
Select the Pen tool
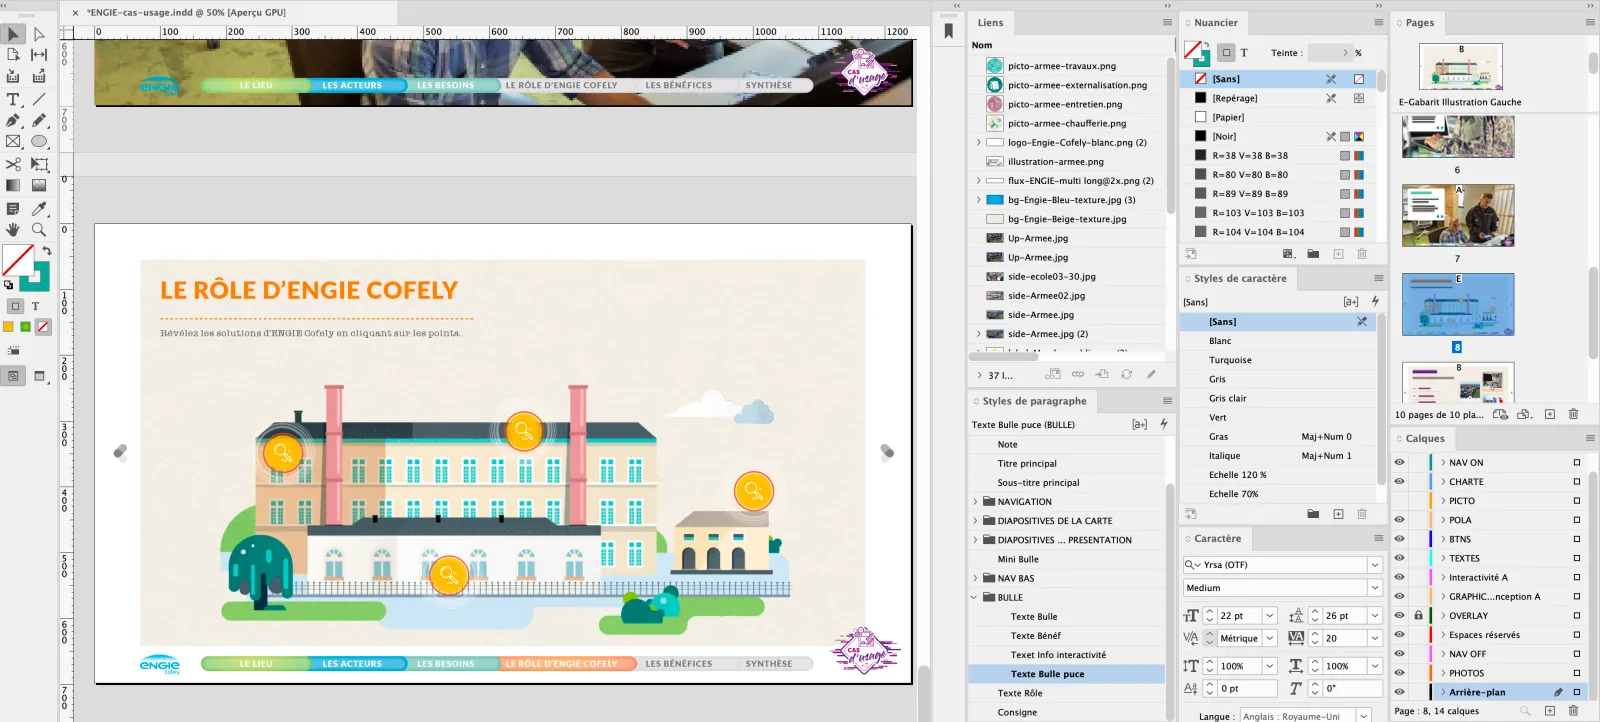[x=13, y=120]
